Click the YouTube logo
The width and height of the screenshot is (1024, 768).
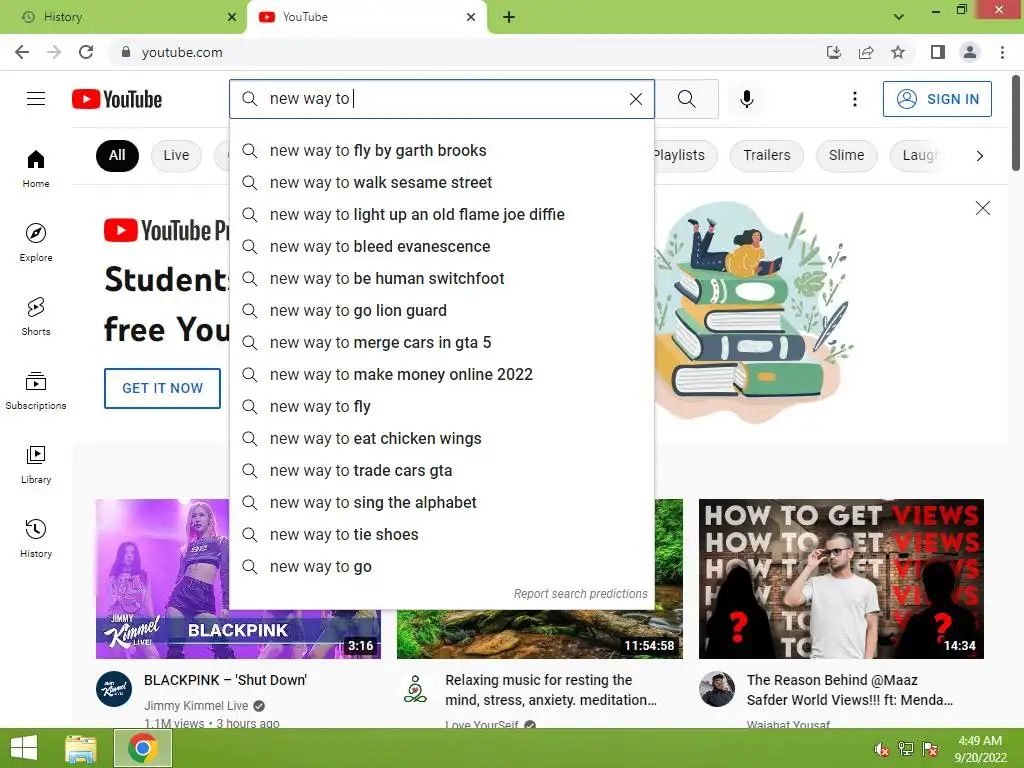pyautogui.click(x=117, y=99)
